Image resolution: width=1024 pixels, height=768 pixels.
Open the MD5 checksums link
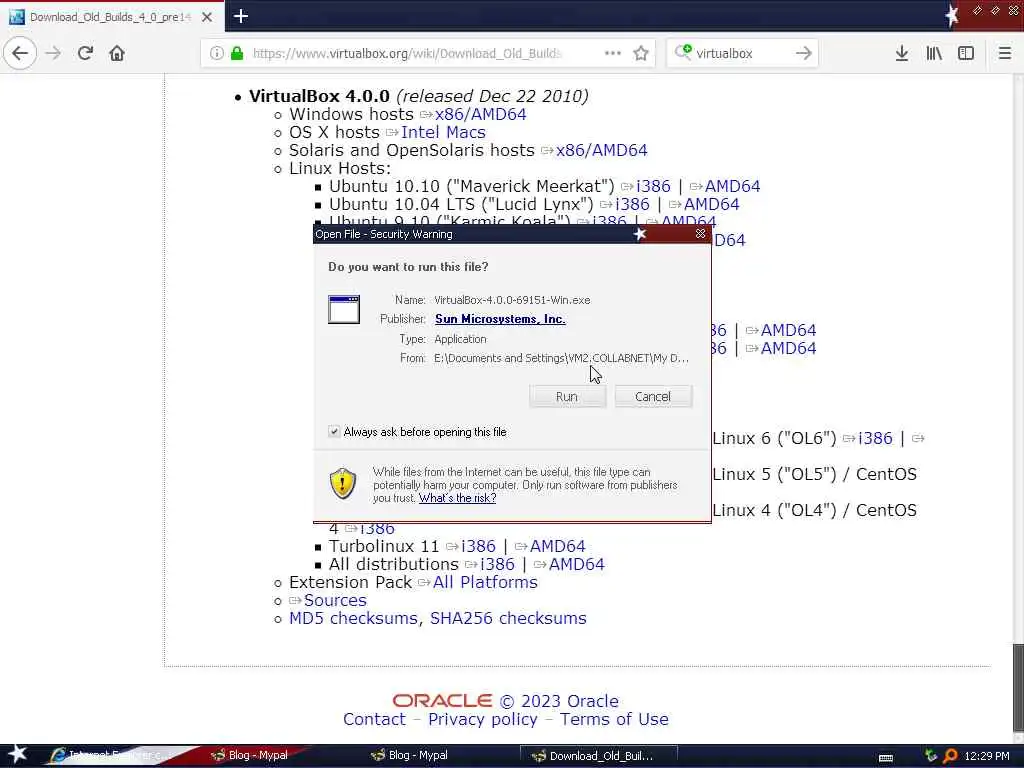353,618
